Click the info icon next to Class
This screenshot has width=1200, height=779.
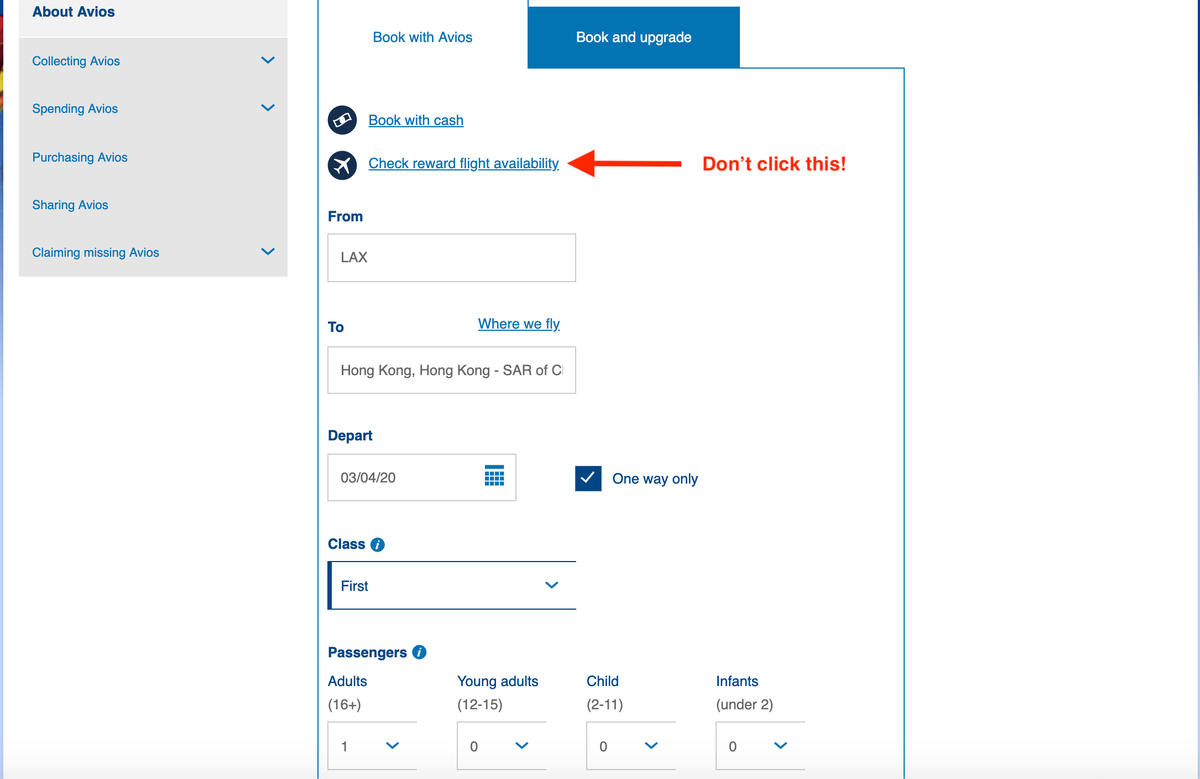pyautogui.click(x=378, y=544)
